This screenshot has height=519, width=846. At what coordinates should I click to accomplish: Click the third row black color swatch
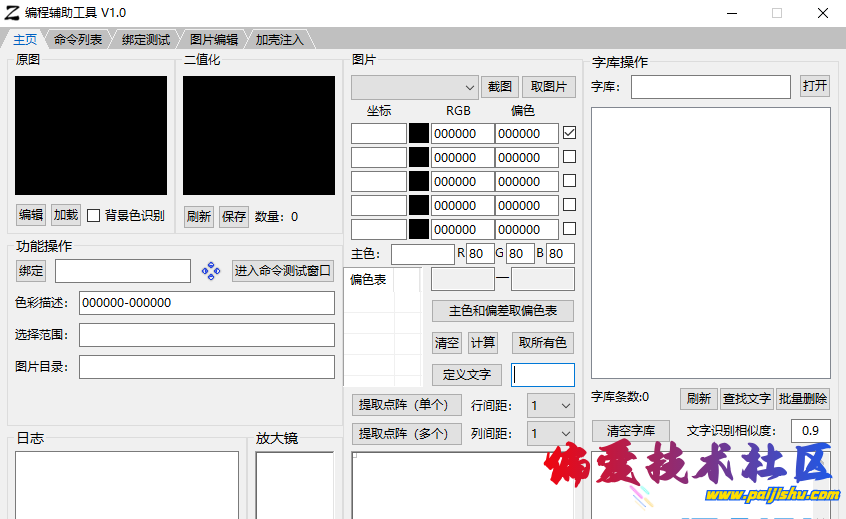[419, 181]
